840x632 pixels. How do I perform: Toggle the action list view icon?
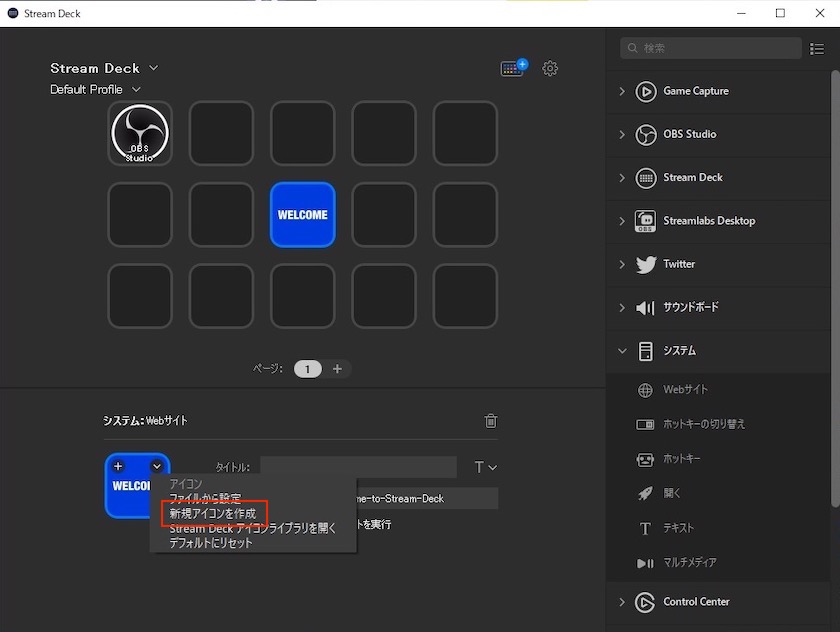pos(817,49)
